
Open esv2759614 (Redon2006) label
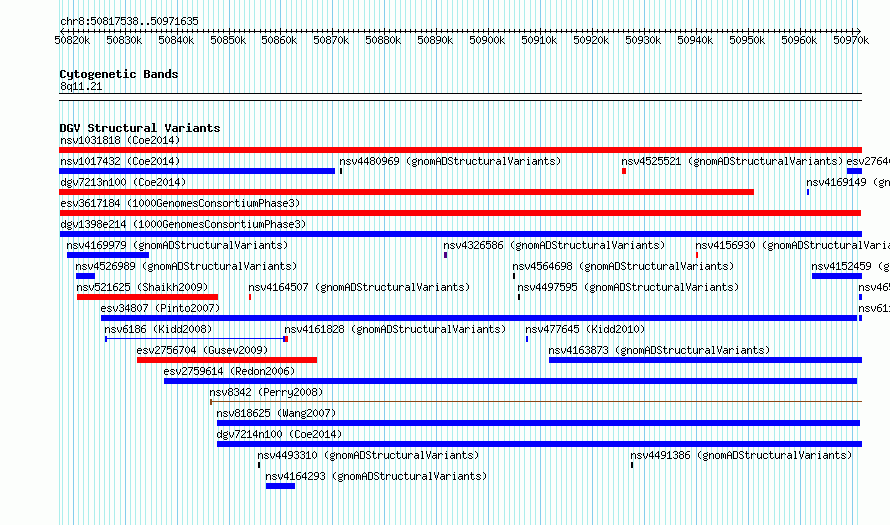pyautogui.click(x=229, y=371)
